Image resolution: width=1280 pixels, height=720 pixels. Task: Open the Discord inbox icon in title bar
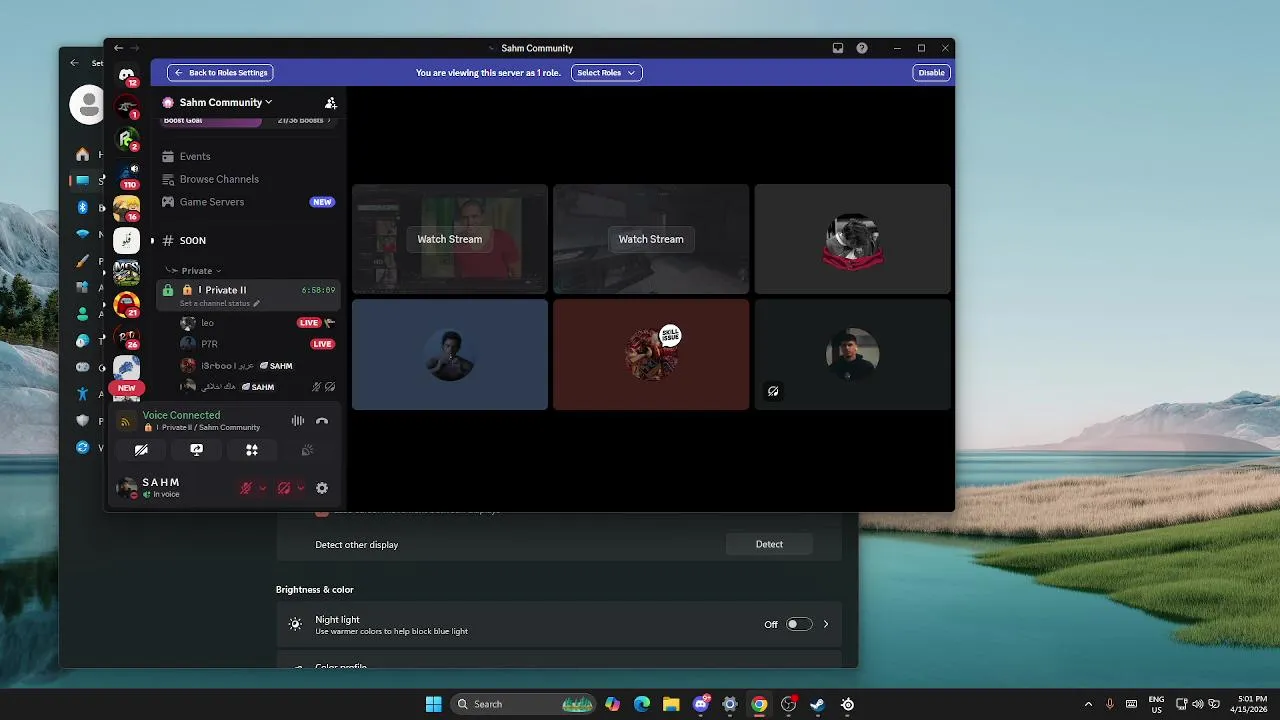point(838,48)
